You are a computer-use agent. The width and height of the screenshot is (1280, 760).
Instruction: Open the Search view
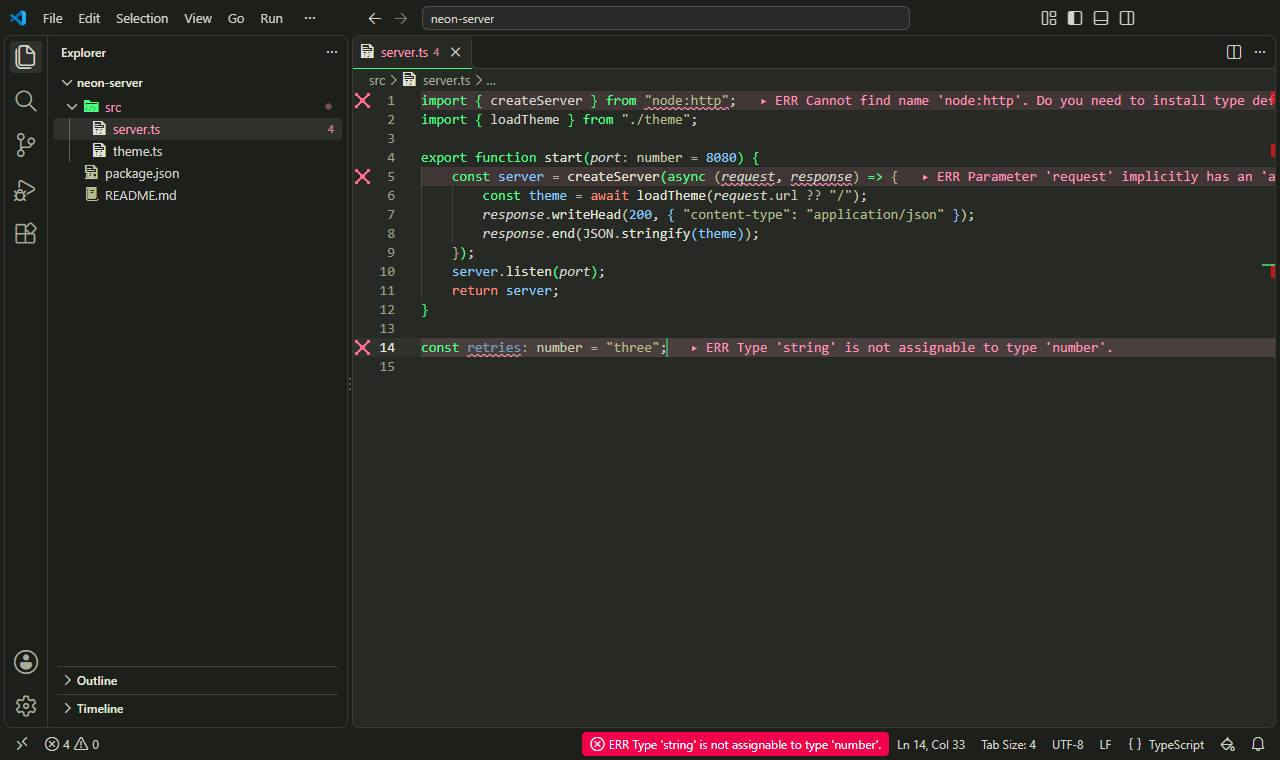pos(26,101)
